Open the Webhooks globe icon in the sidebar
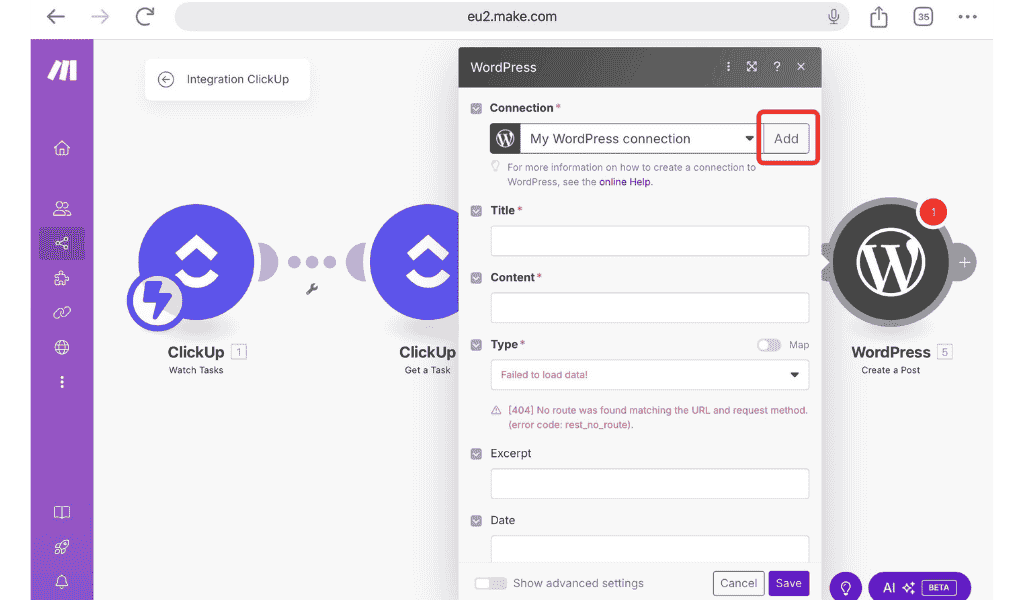 (x=61, y=347)
